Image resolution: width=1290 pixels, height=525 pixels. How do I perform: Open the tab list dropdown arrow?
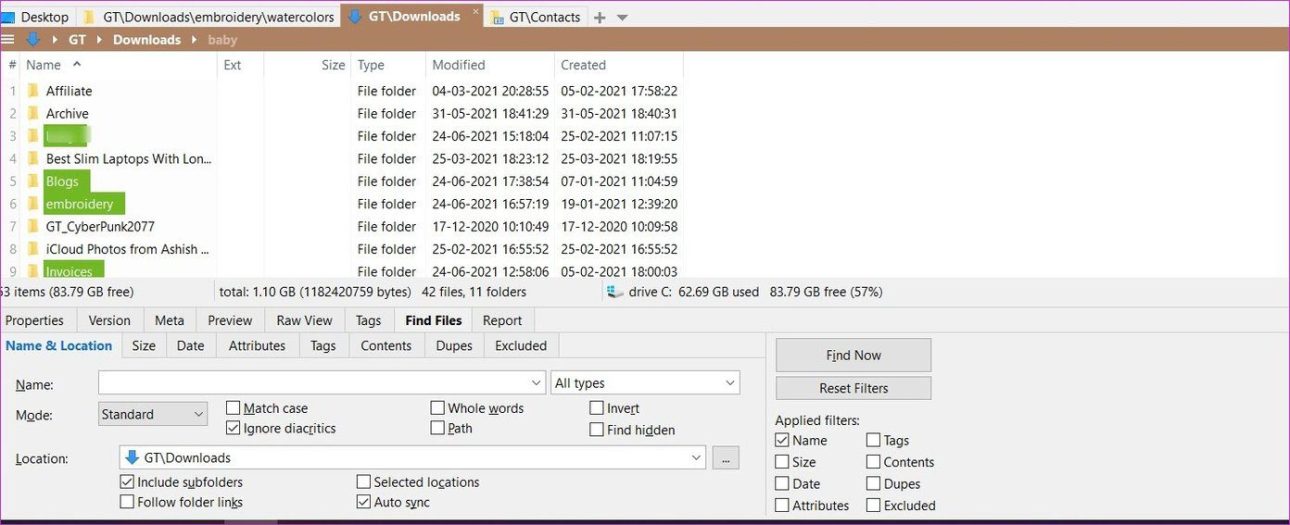pyautogui.click(x=622, y=18)
